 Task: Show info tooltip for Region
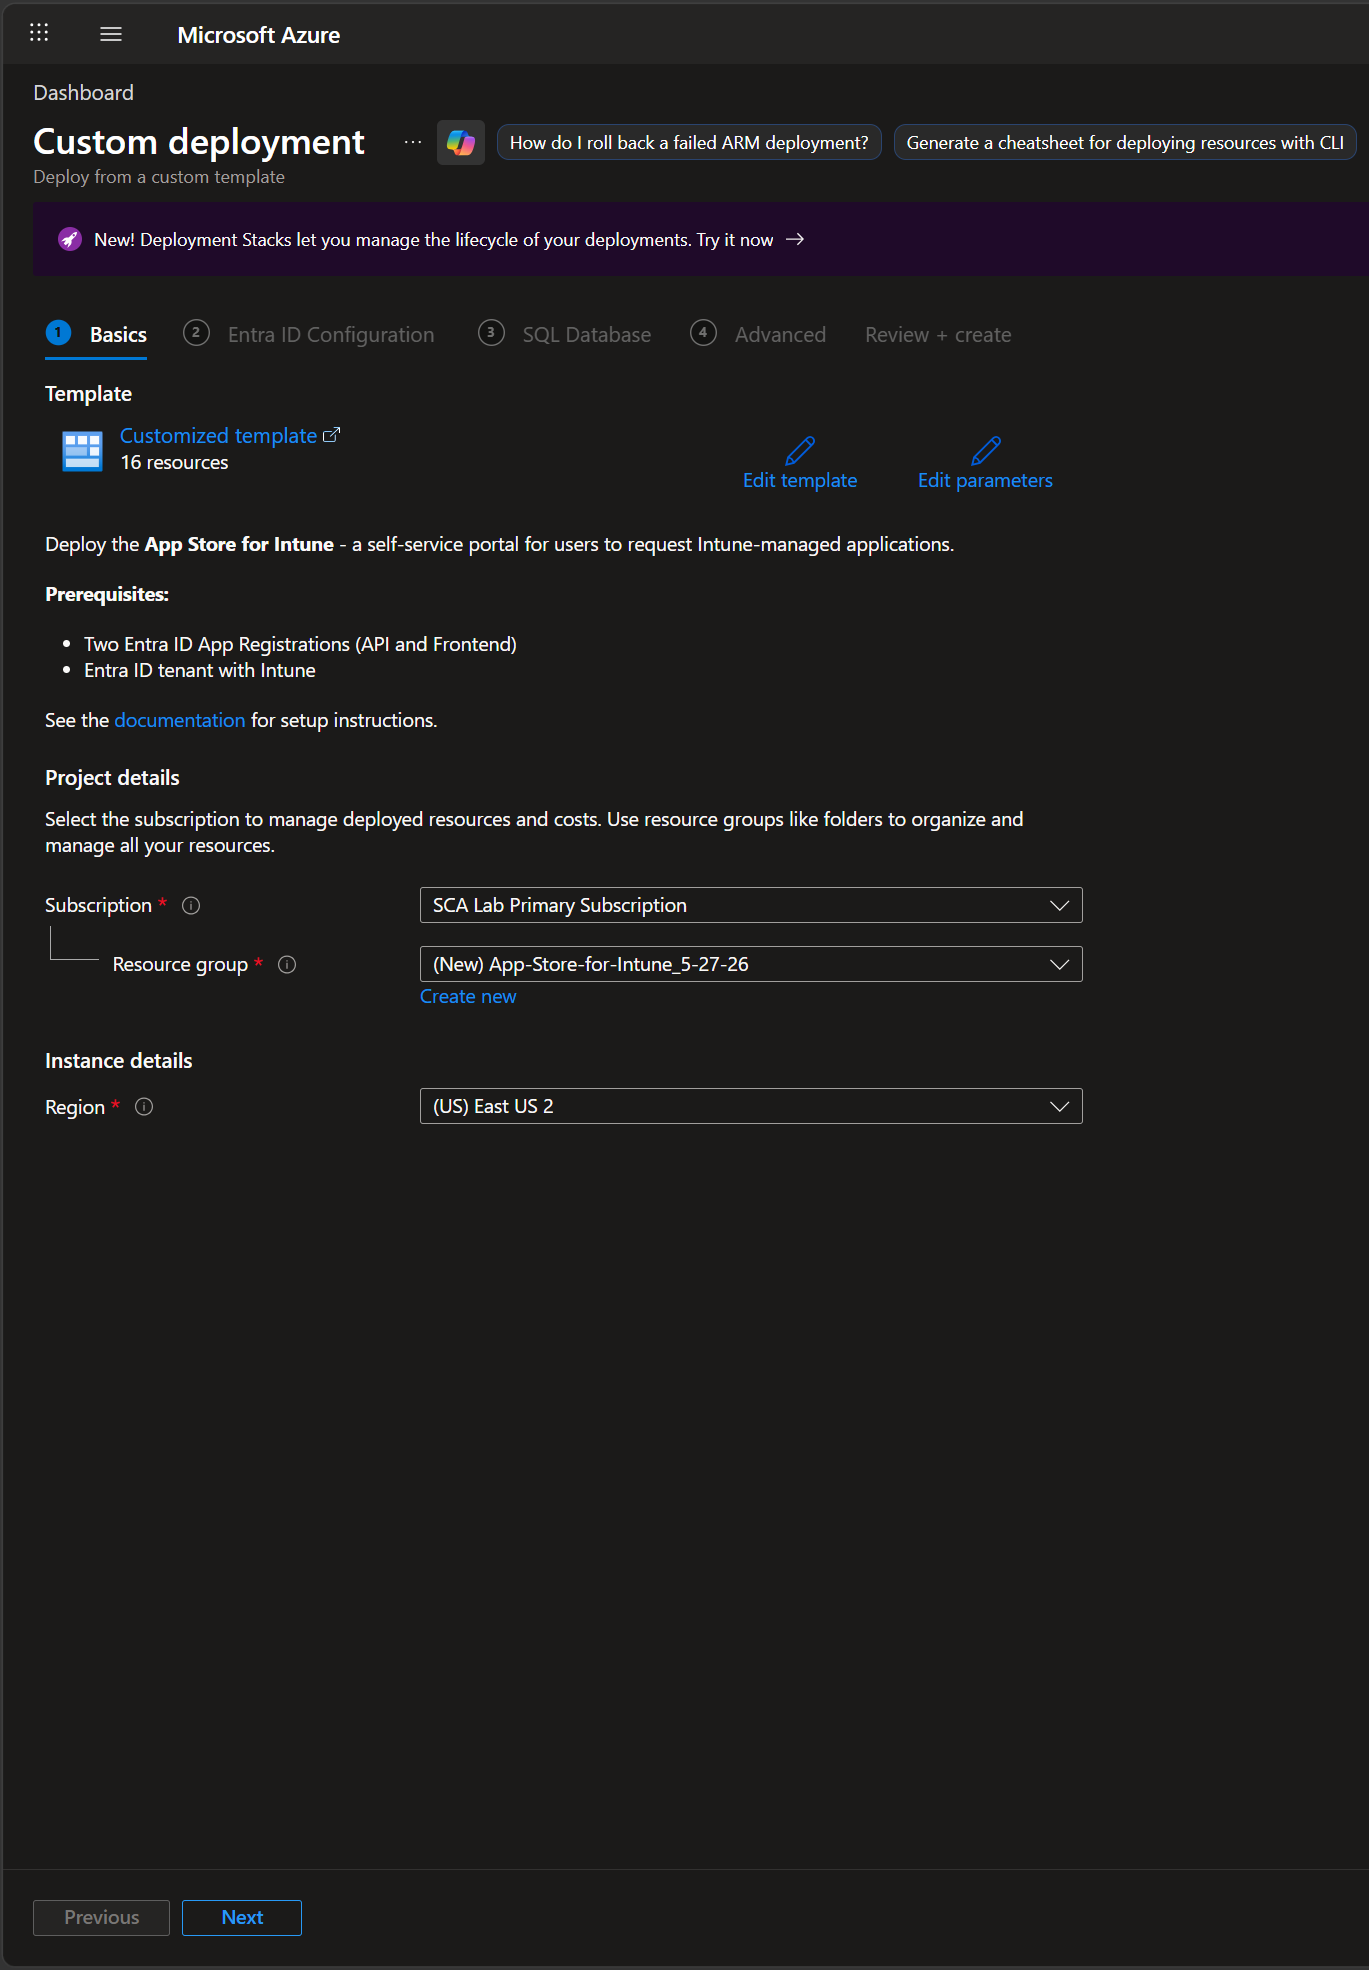[x=144, y=1107]
